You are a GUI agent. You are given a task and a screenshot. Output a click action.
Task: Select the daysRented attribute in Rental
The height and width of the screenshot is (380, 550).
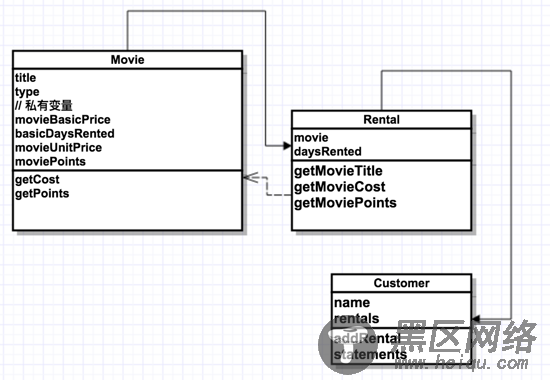tap(328, 152)
